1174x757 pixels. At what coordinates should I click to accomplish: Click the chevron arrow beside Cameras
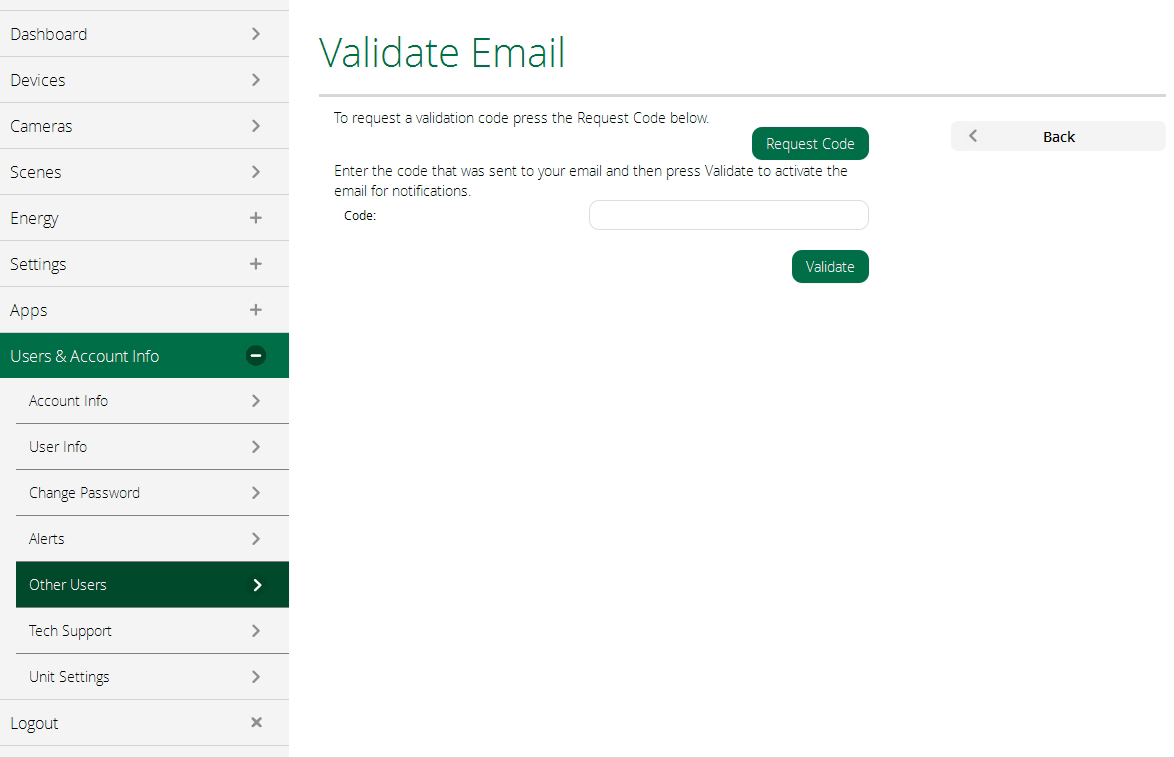point(256,126)
